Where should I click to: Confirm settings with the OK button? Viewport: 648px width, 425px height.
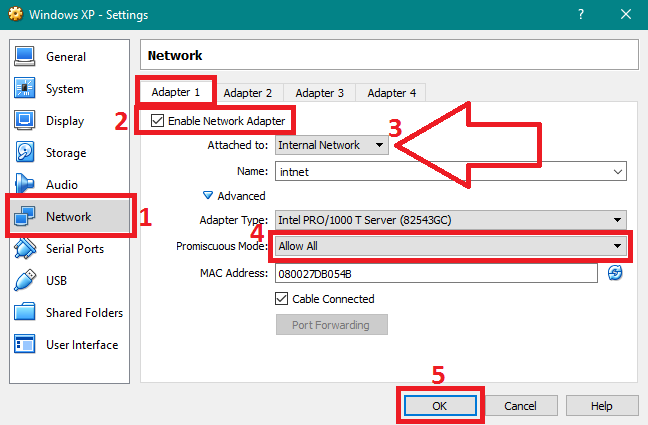(440, 406)
